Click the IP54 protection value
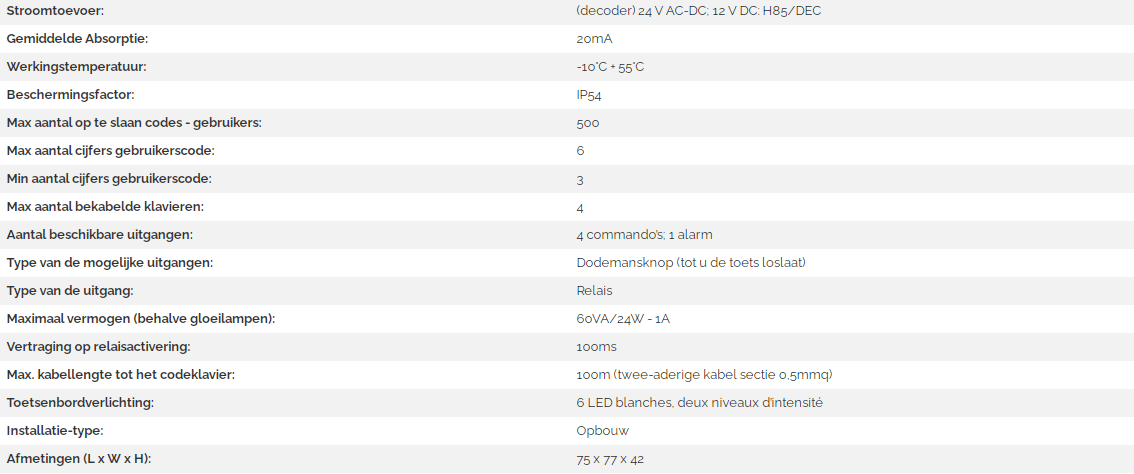This screenshot has width=1134, height=474. (589, 95)
